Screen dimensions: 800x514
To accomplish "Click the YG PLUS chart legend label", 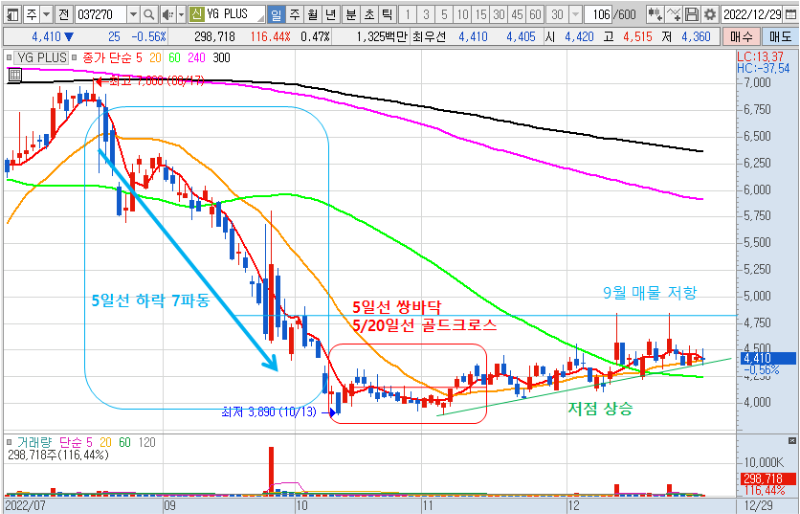I will coord(42,58).
